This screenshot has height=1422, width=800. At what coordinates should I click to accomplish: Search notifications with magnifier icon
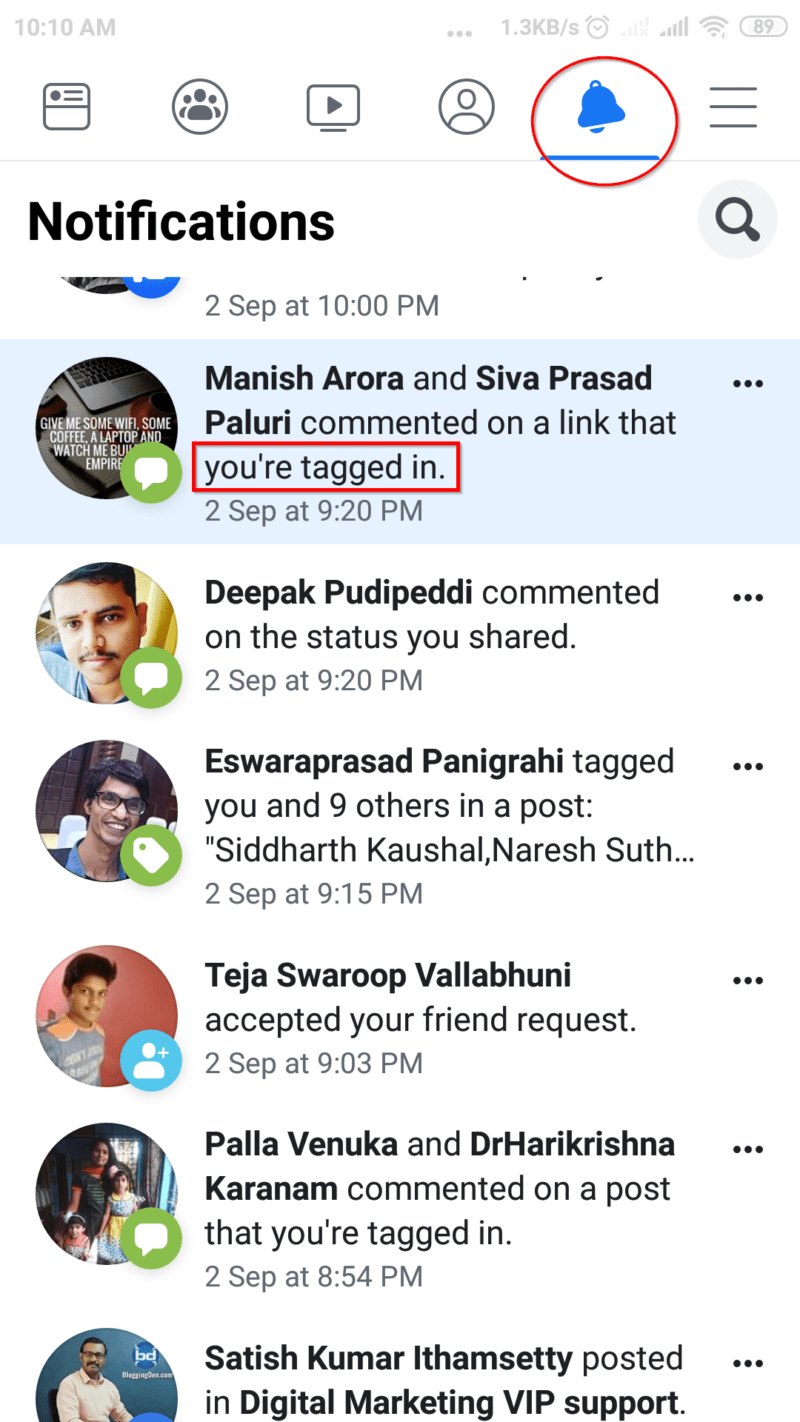tap(738, 220)
